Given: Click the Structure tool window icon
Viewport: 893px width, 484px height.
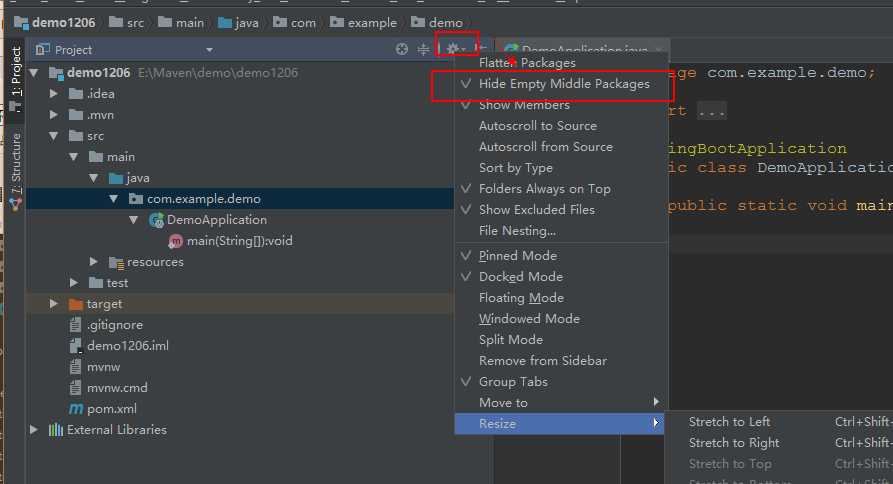Looking at the screenshot, I should [15, 204].
